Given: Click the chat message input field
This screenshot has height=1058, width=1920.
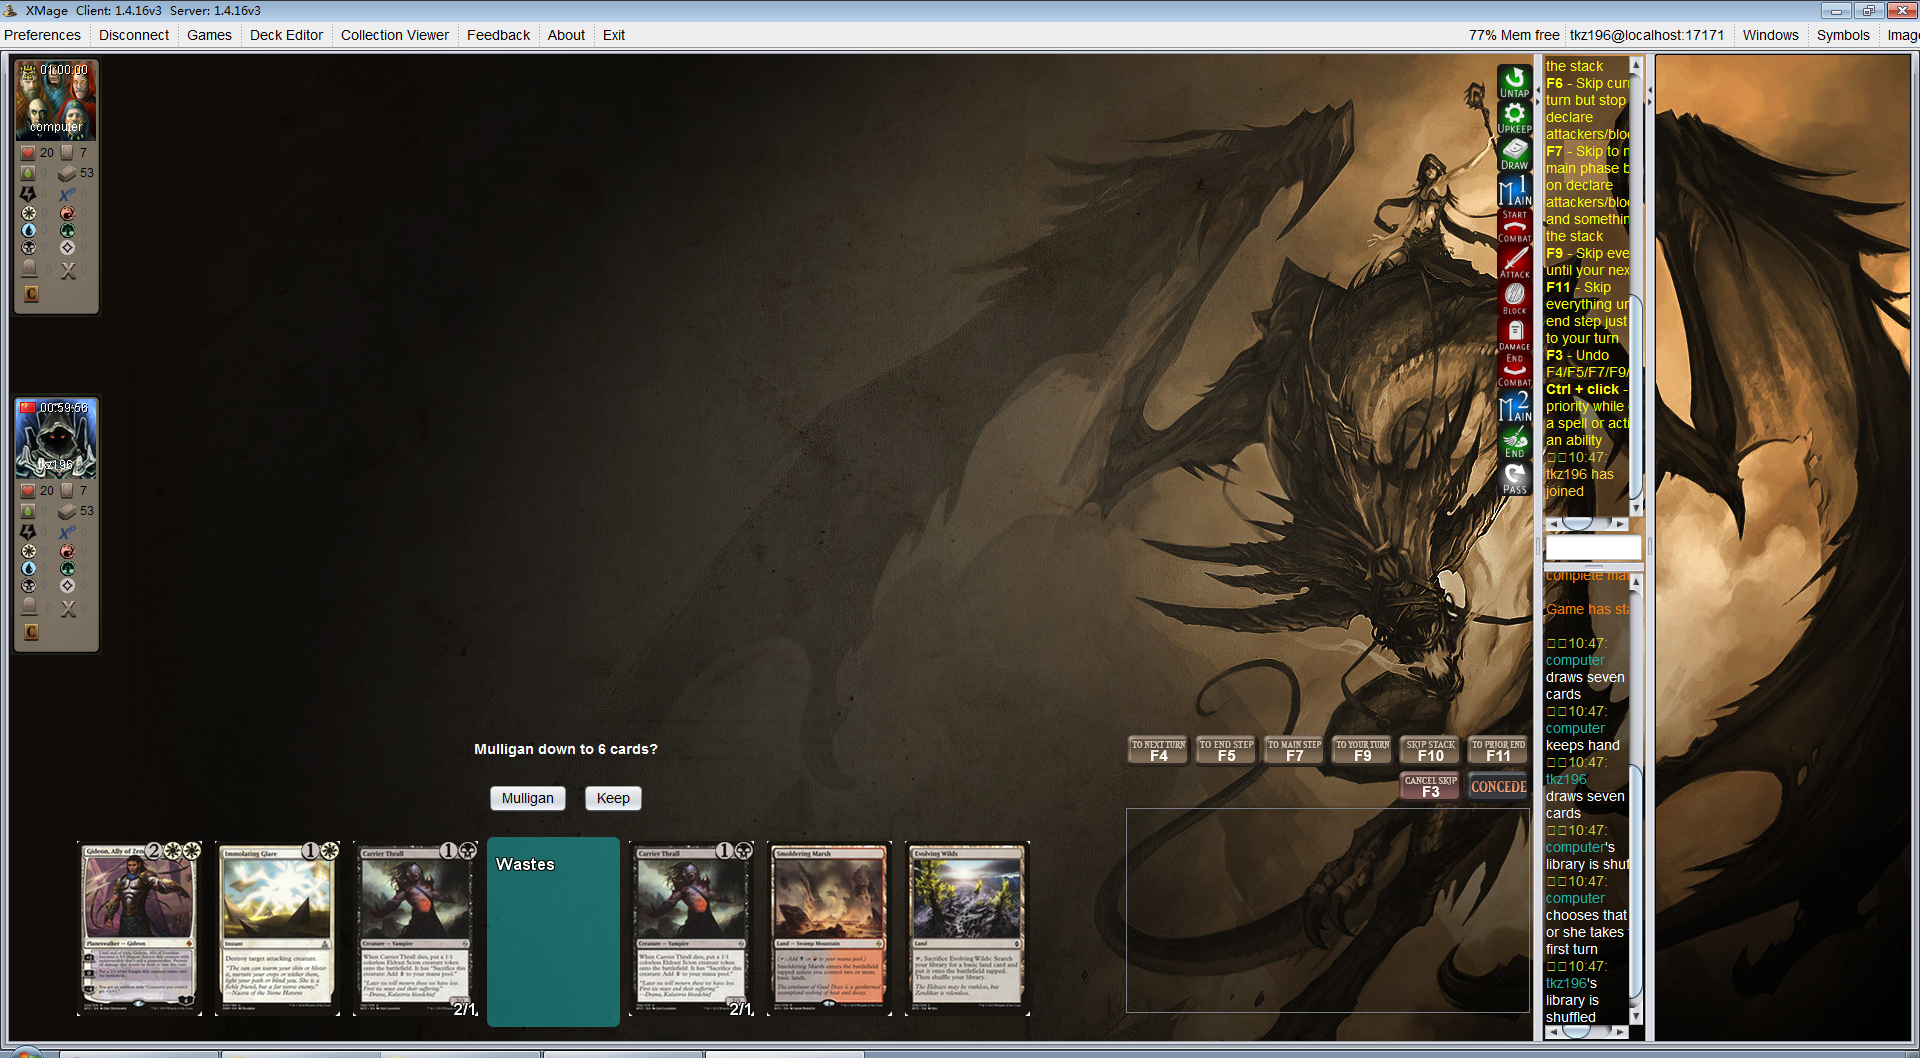Looking at the screenshot, I should tap(1592, 547).
